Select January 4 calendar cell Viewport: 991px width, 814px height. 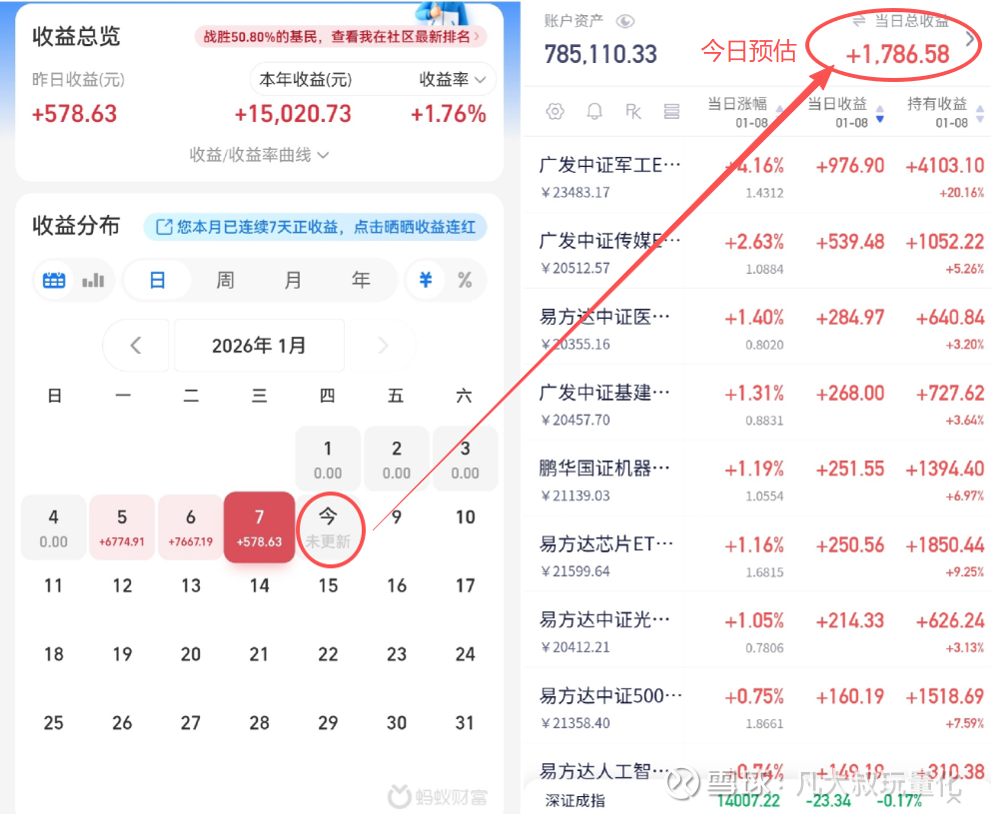coord(53,527)
